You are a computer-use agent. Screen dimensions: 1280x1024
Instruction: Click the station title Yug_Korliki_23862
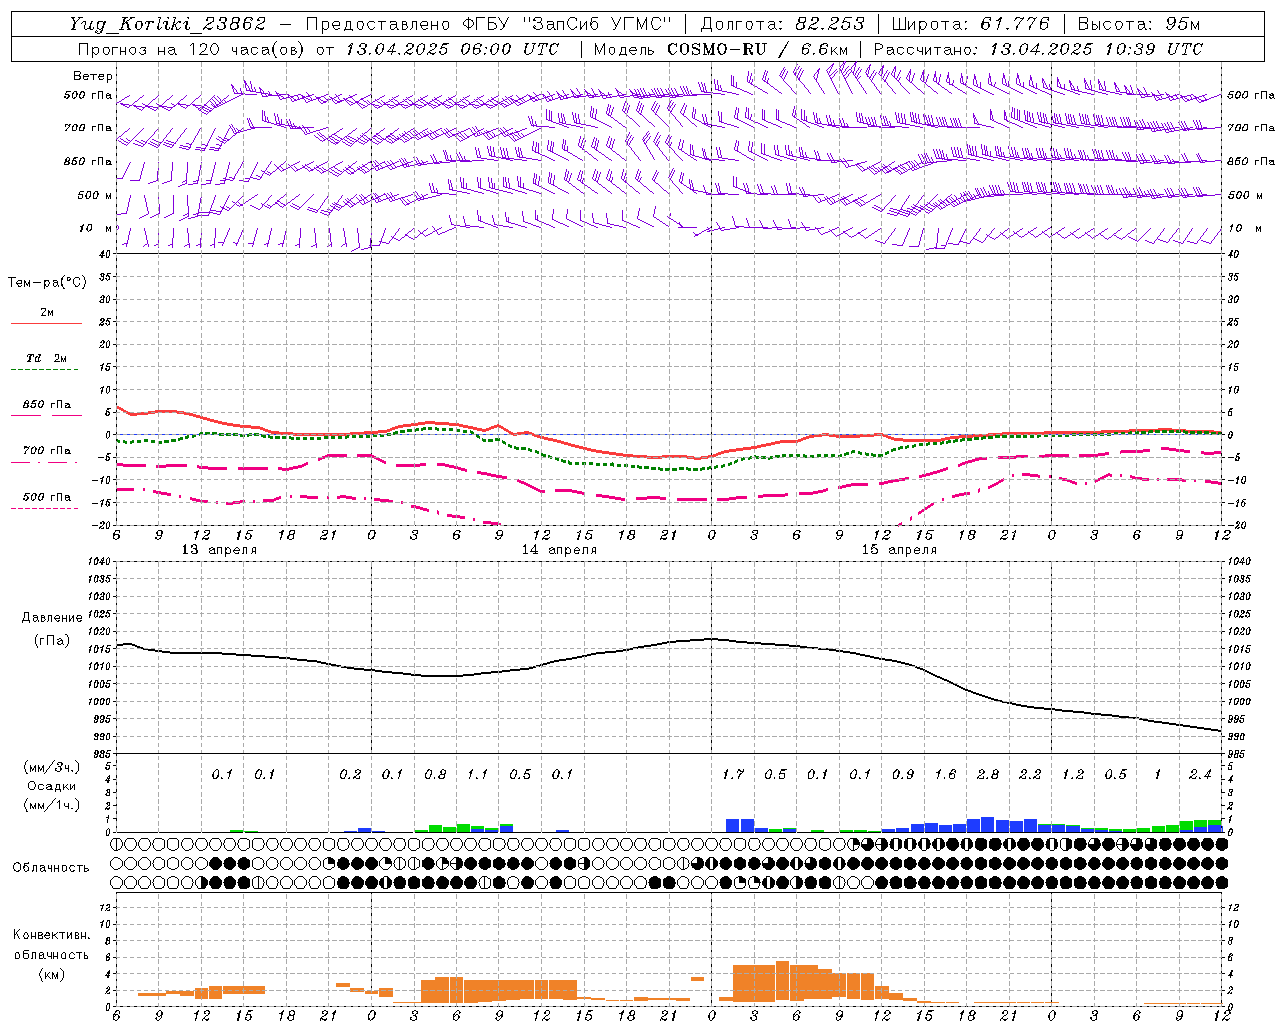point(168,24)
